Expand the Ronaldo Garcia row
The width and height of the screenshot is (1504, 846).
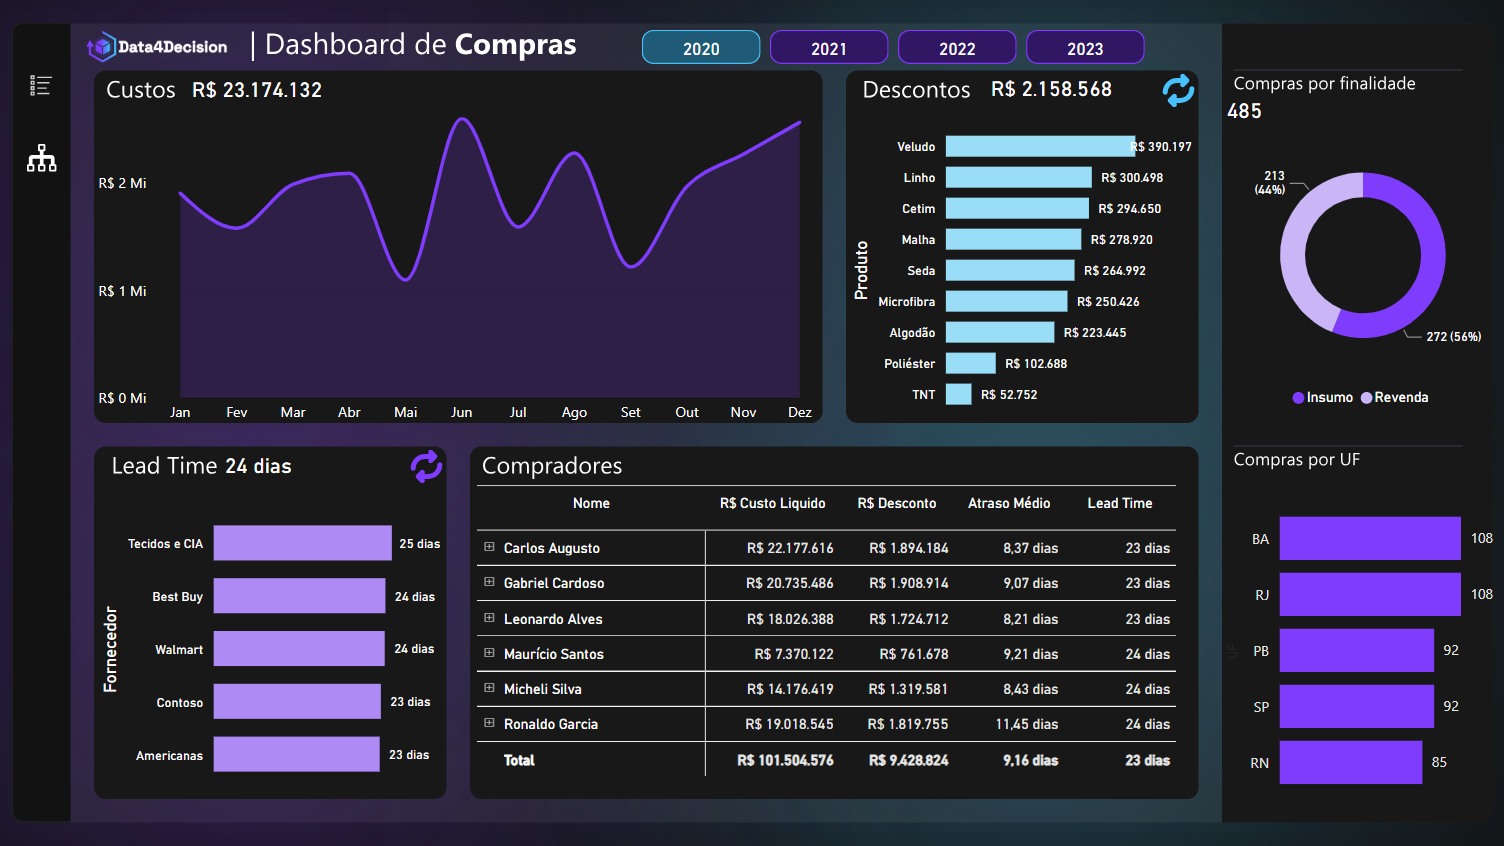coord(489,723)
